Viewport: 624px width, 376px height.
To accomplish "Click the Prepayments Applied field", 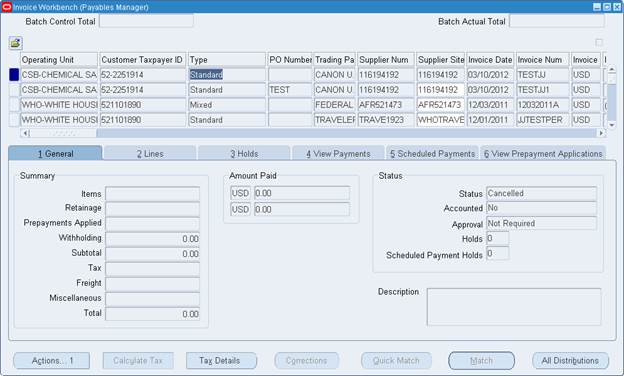I will click(x=152, y=224).
